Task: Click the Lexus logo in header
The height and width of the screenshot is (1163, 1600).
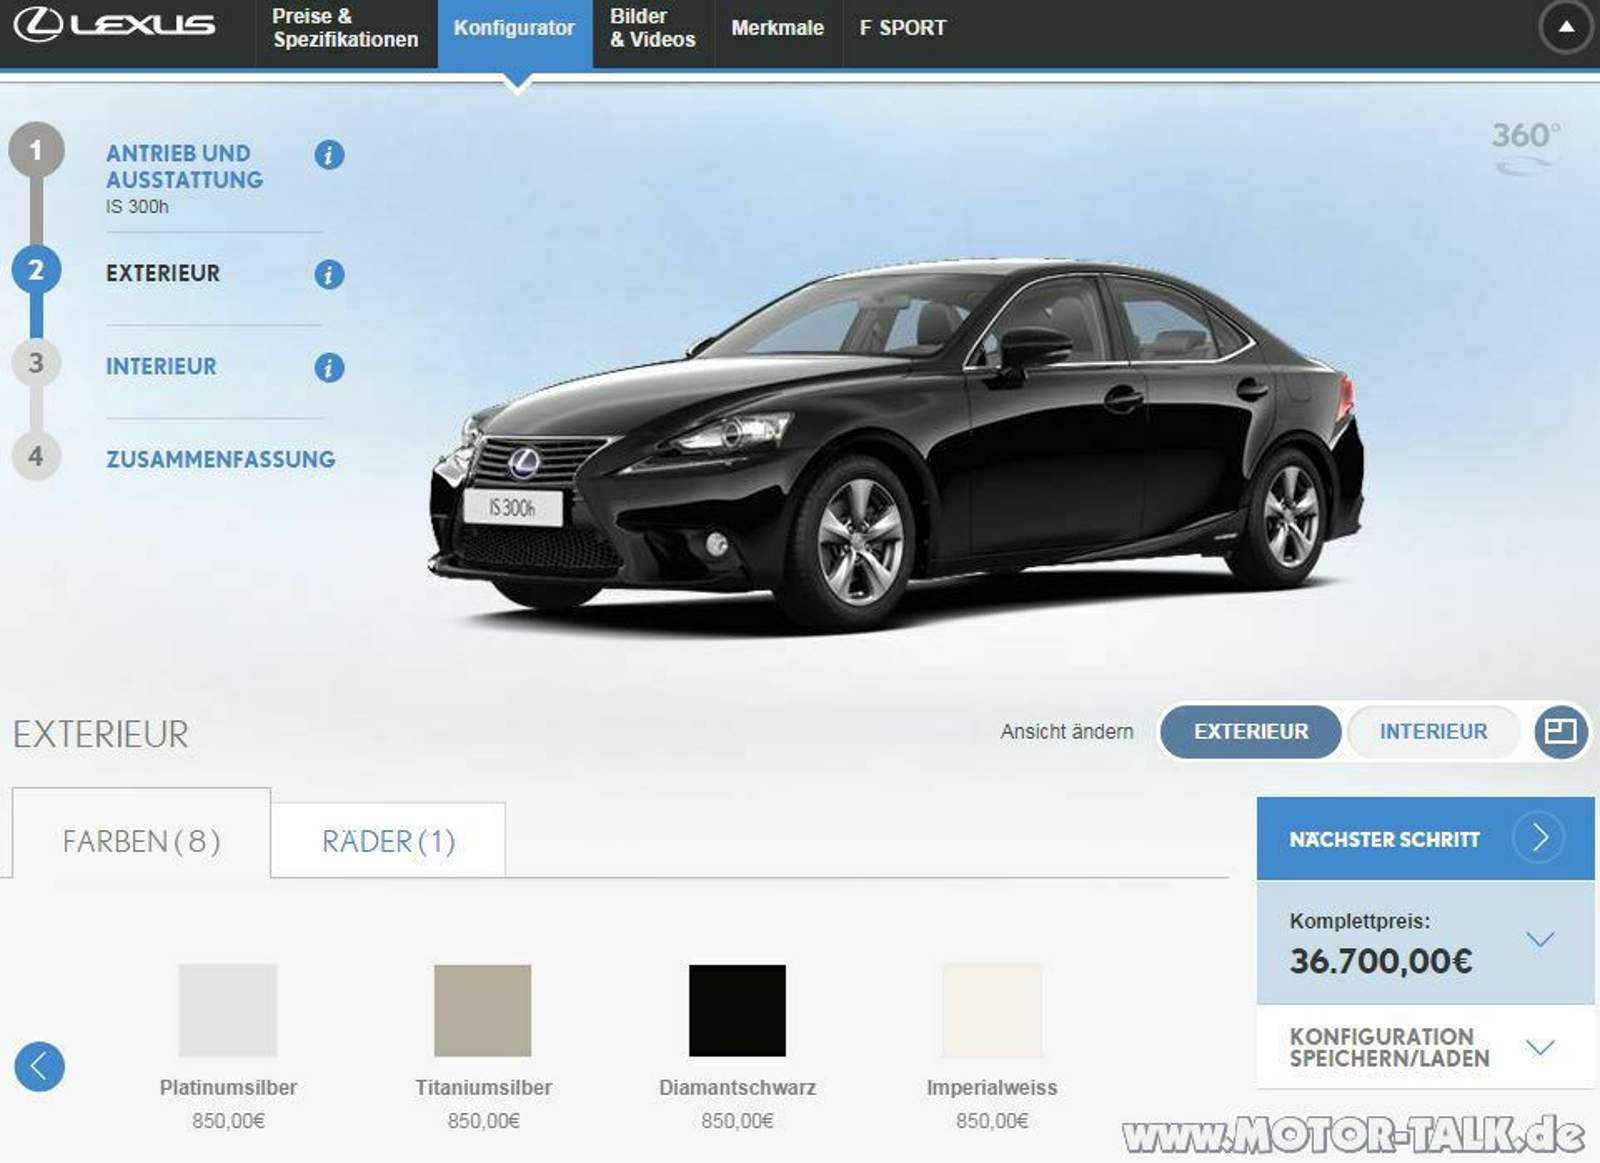Action: tap(115, 25)
